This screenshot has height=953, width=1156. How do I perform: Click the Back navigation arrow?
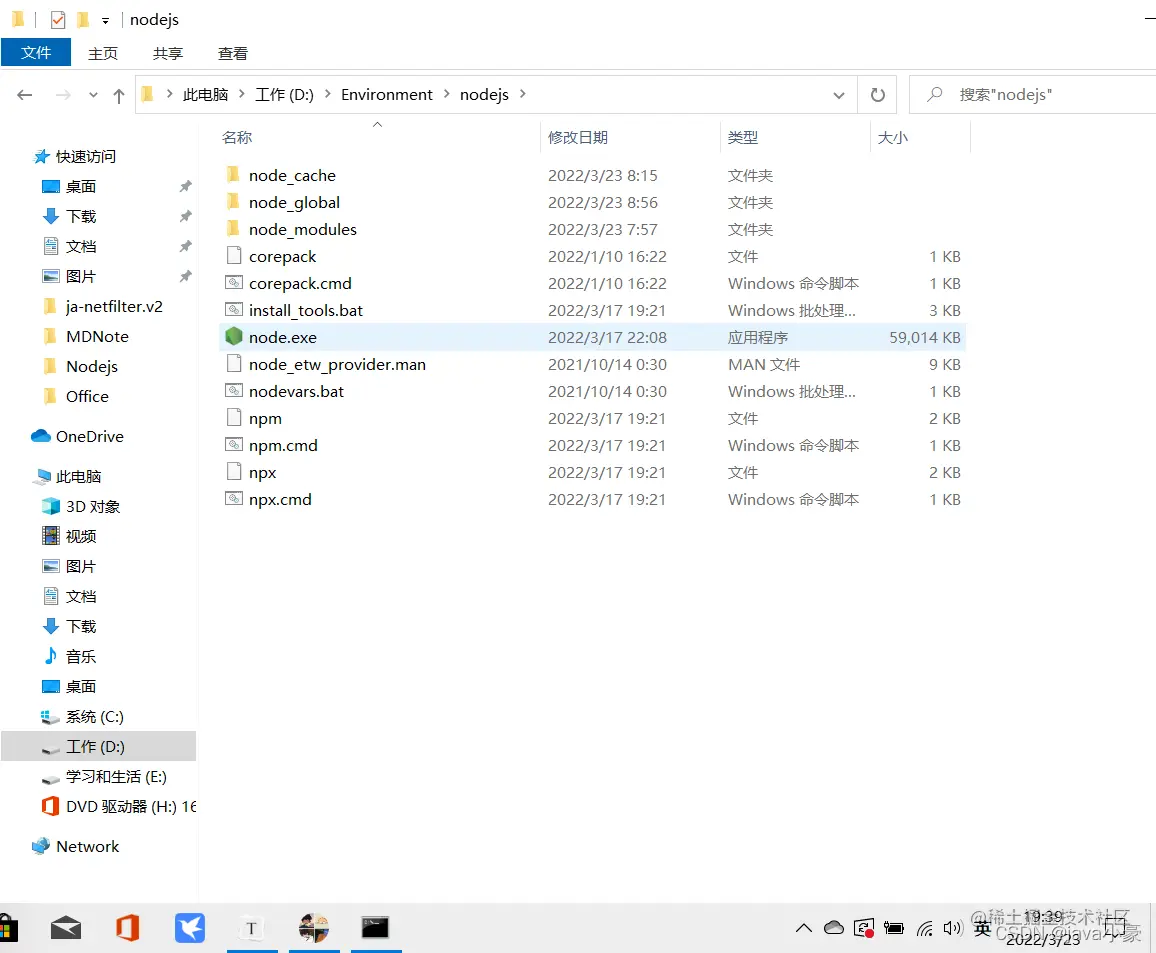click(x=25, y=95)
